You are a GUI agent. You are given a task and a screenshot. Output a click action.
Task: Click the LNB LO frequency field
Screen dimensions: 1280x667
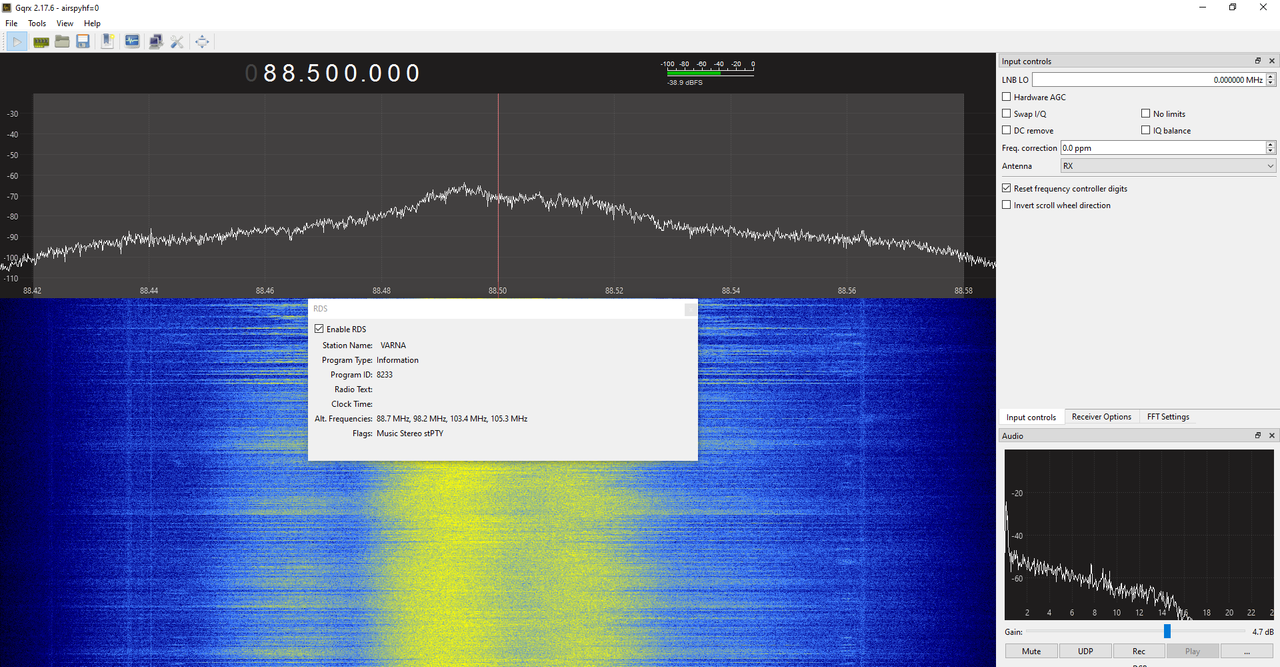click(1148, 80)
